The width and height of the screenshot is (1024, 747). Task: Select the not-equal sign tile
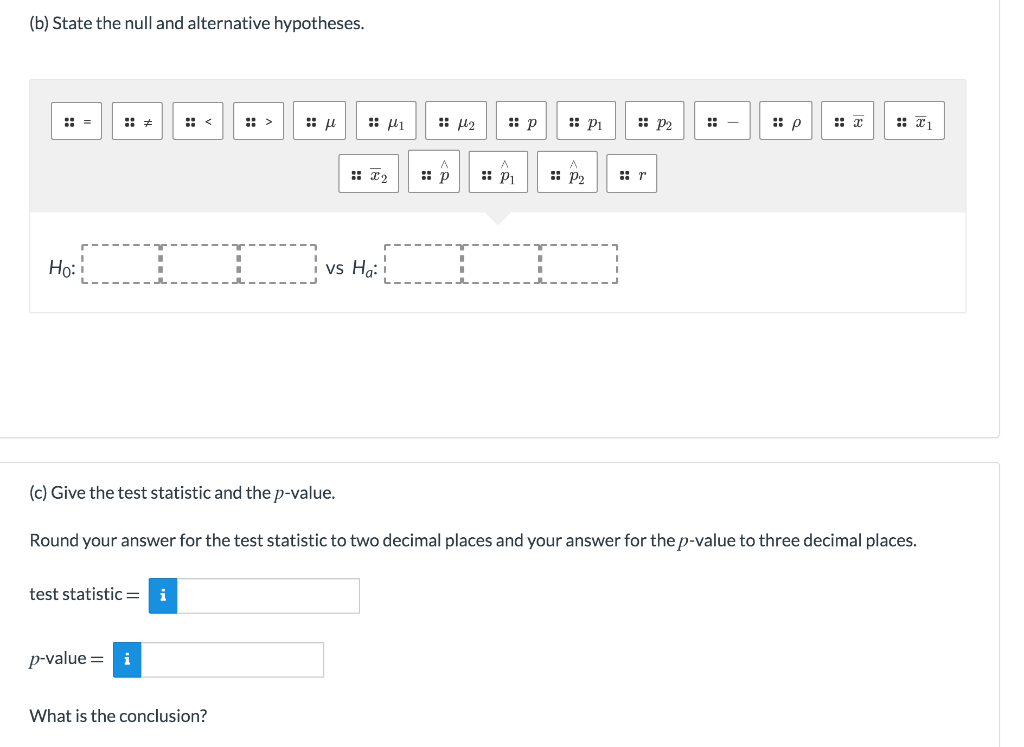(x=137, y=121)
